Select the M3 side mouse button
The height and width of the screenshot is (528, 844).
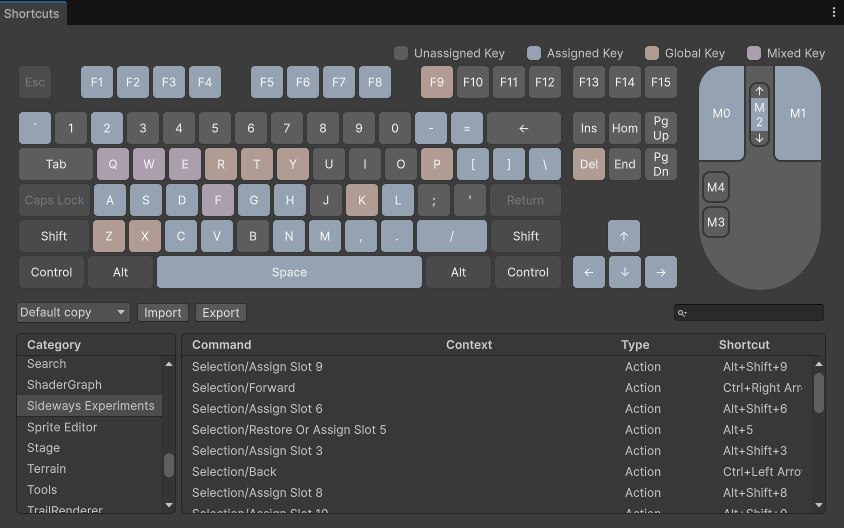click(x=715, y=222)
